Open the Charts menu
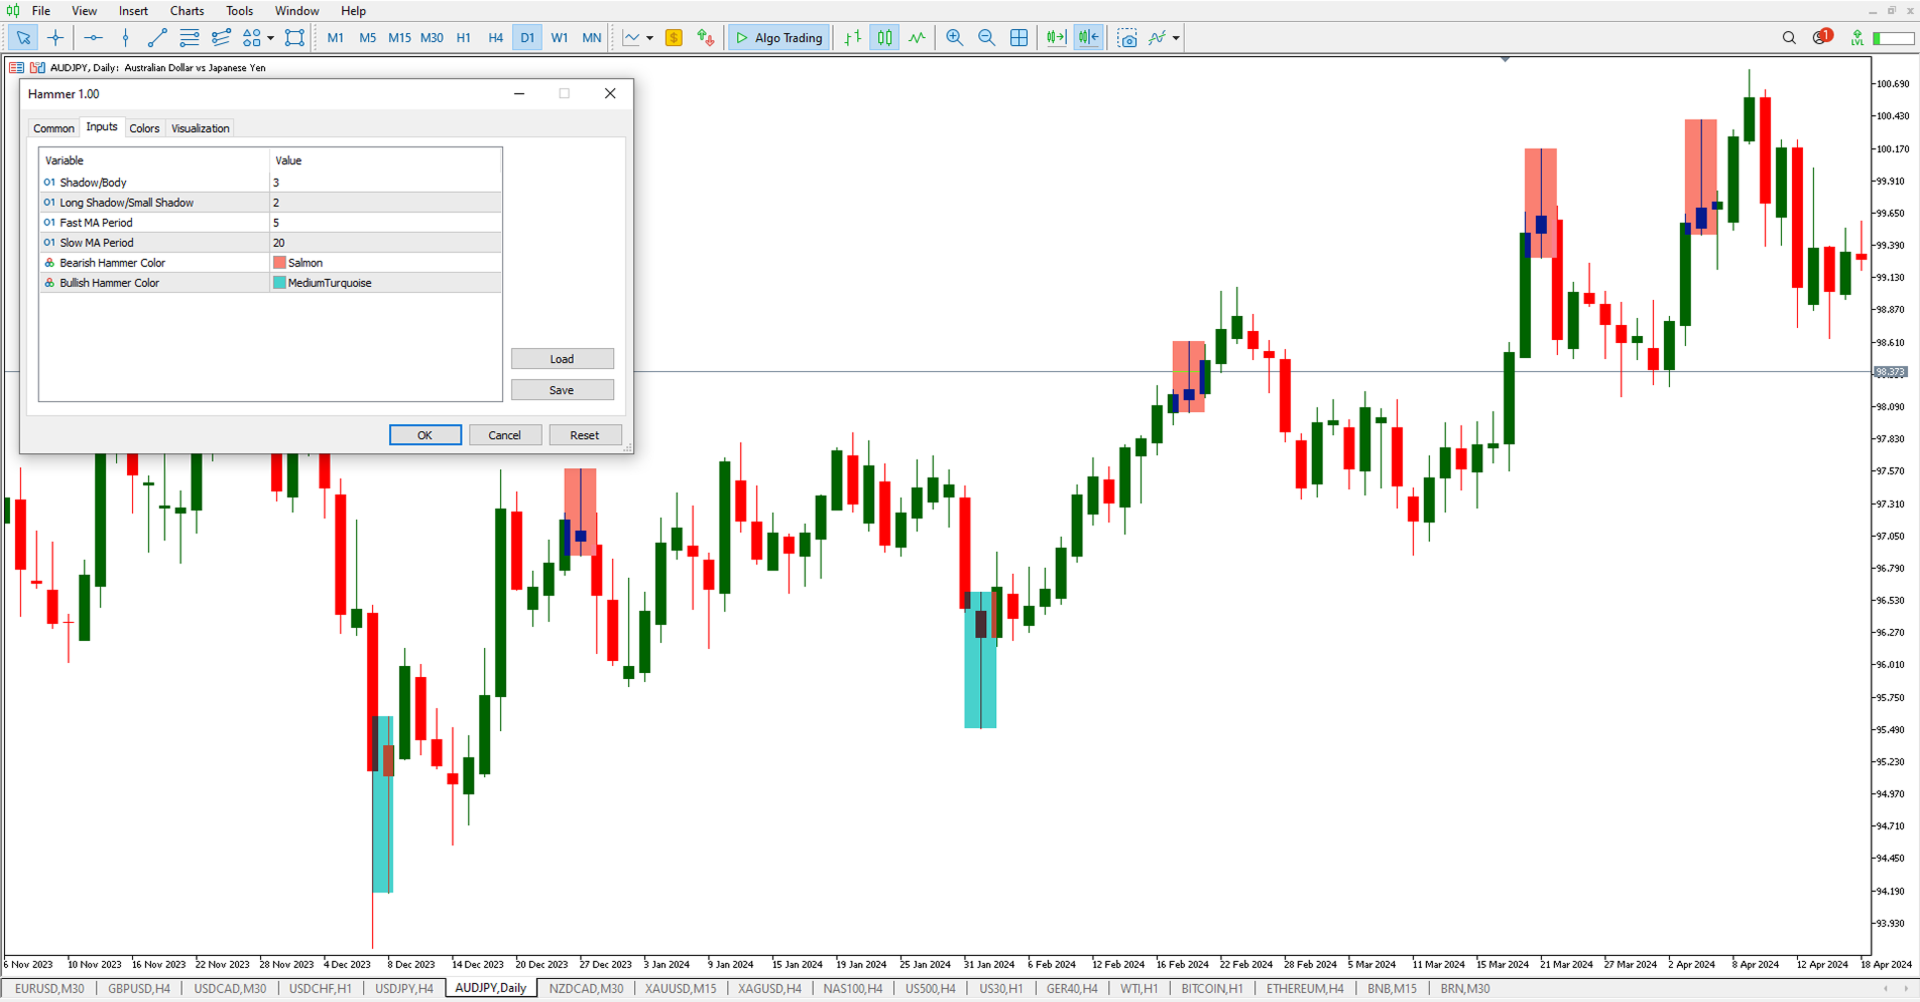 [186, 11]
